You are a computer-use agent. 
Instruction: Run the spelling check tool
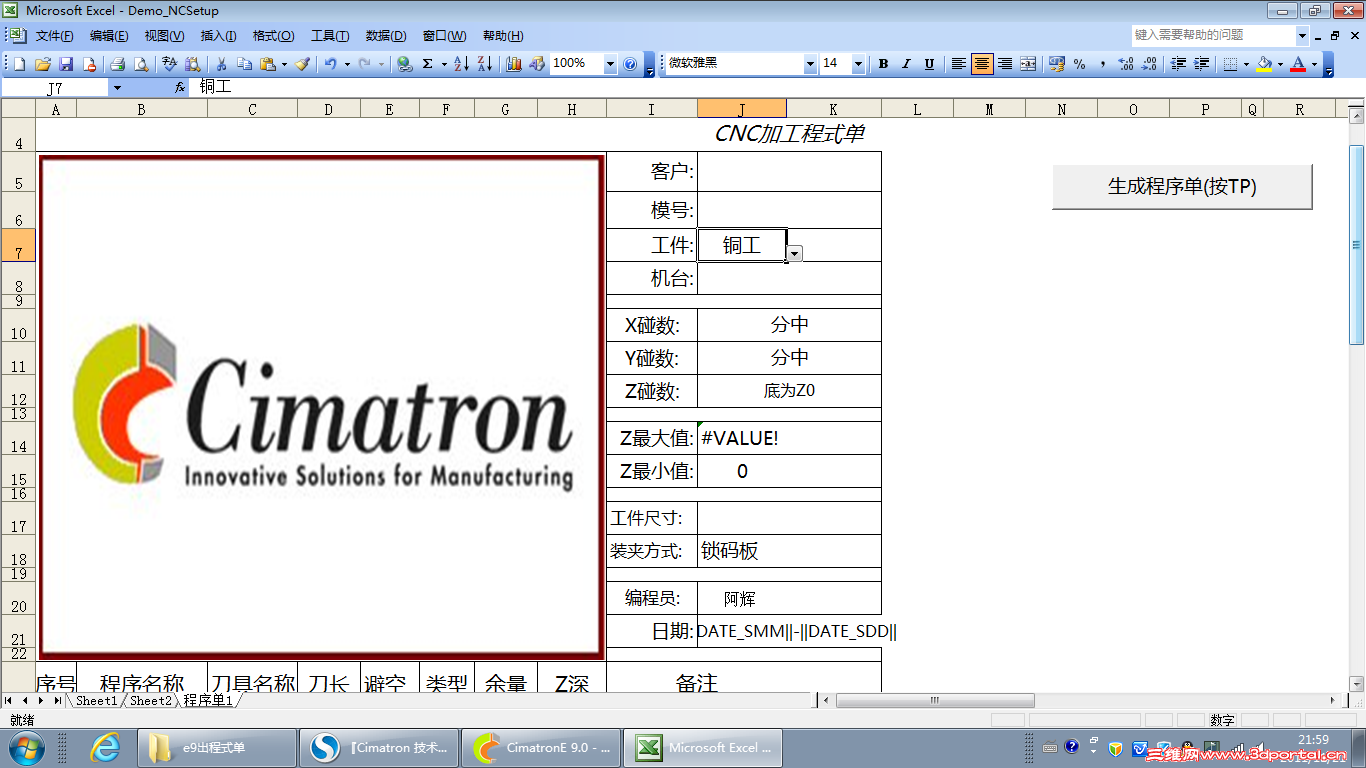tap(170, 64)
